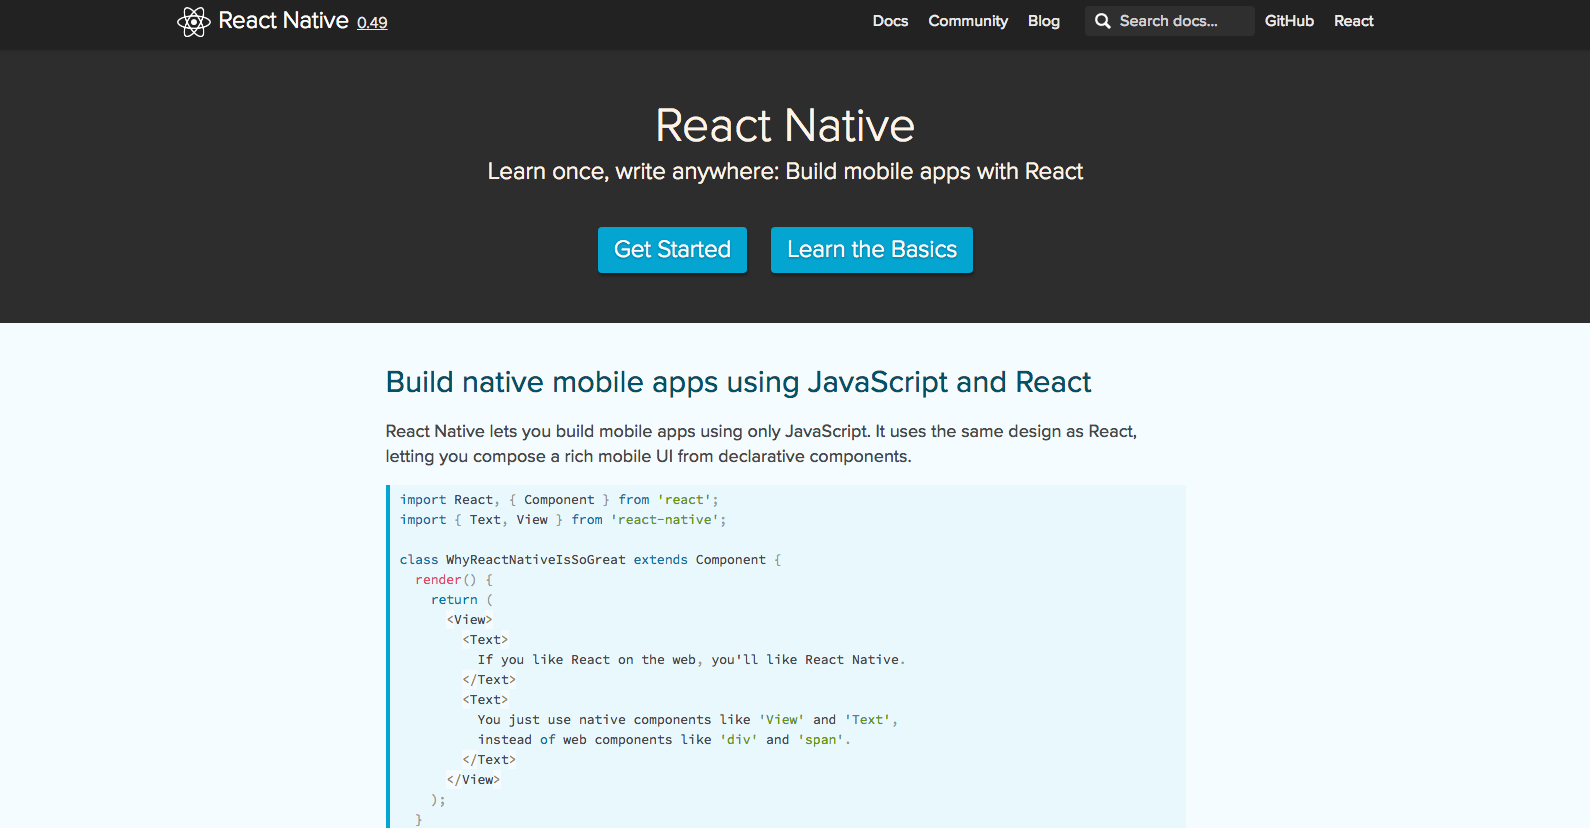Click the render() code line
The height and width of the screenshot is (828, 1590).
click(454, 580)
